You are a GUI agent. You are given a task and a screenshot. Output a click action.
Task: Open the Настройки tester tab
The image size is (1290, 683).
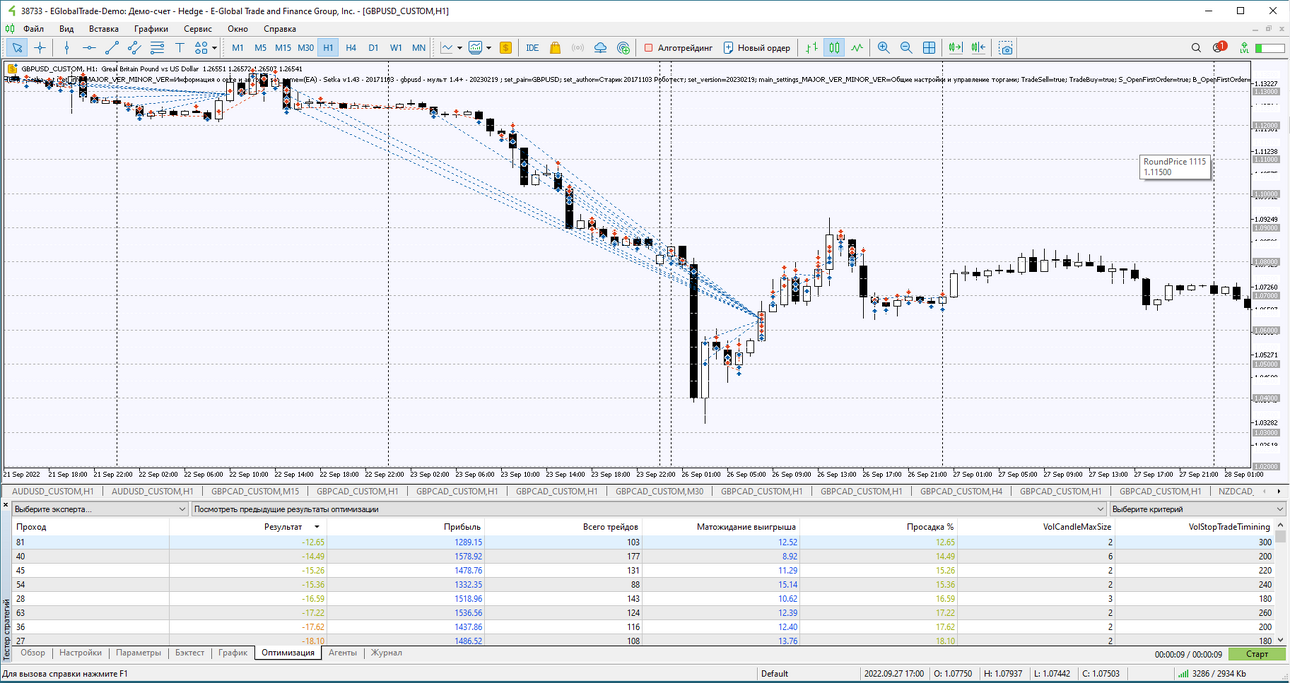pos(80,653)
